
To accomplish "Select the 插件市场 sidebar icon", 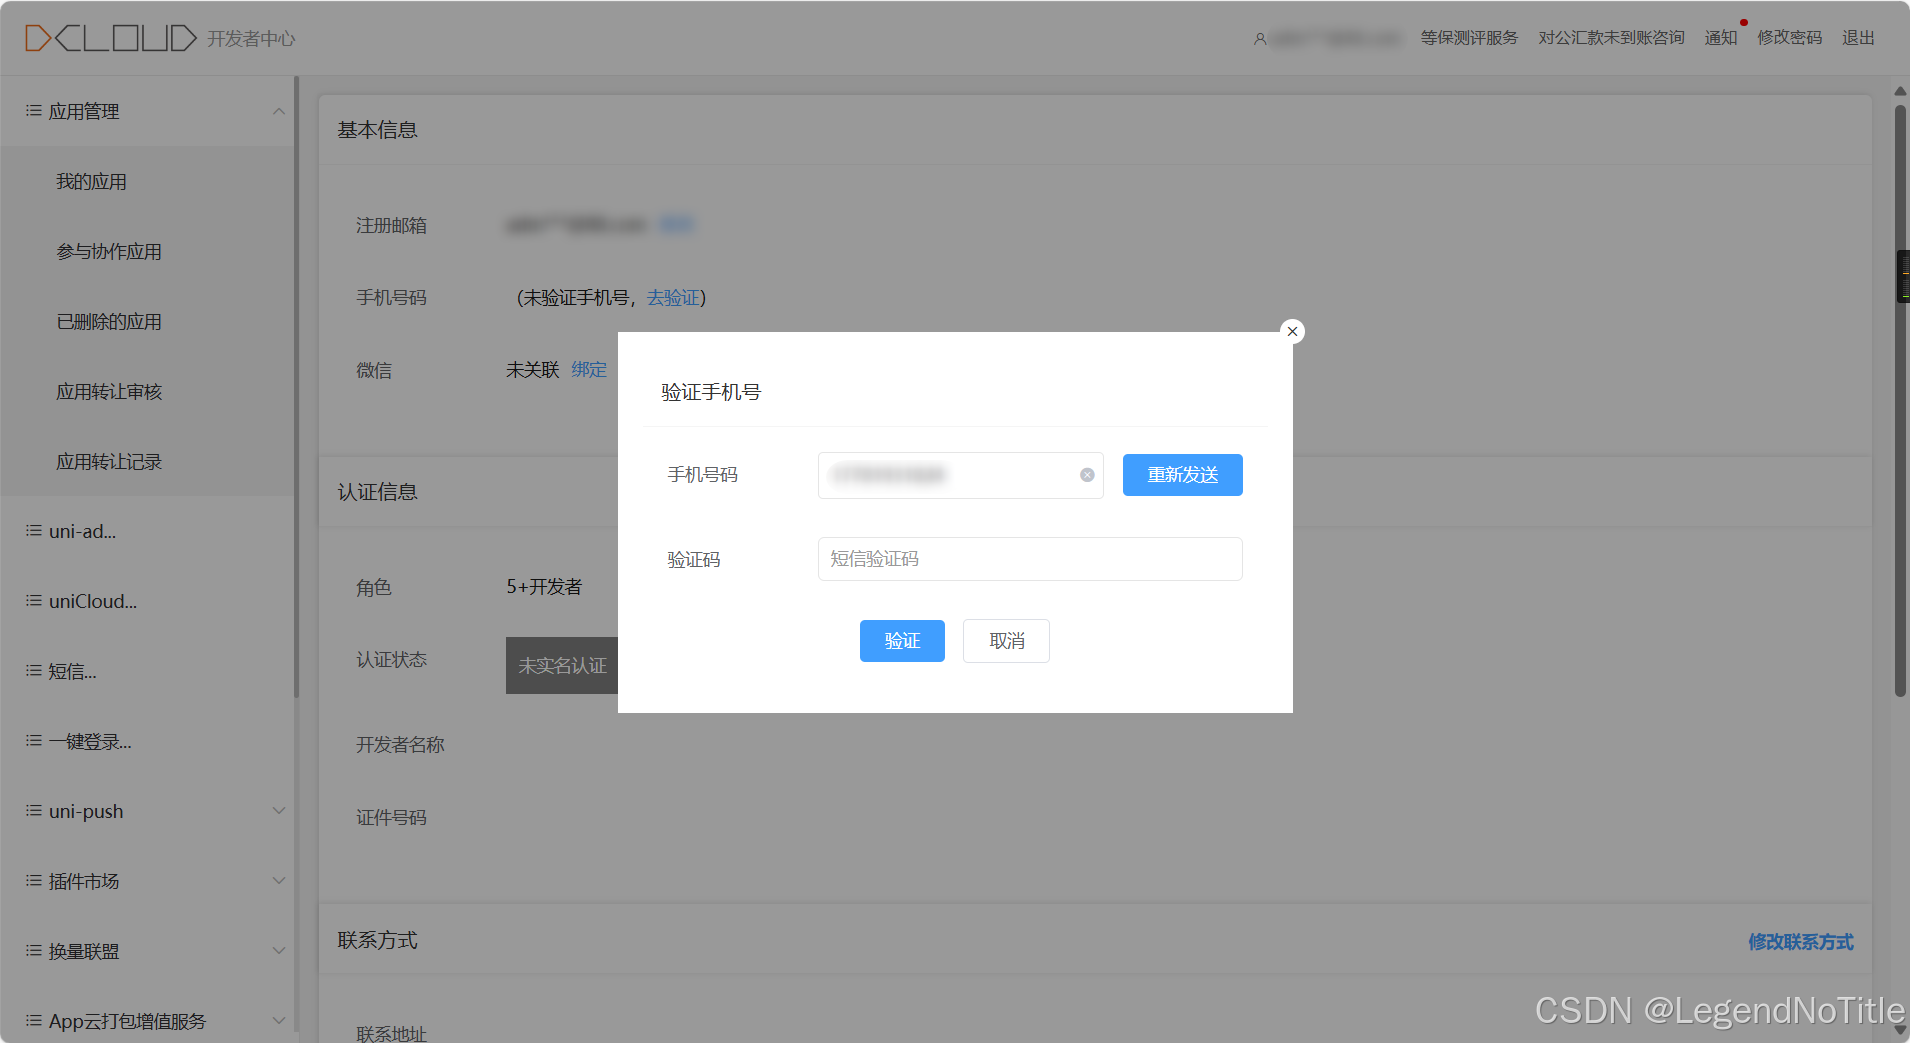I will point(31,880).
